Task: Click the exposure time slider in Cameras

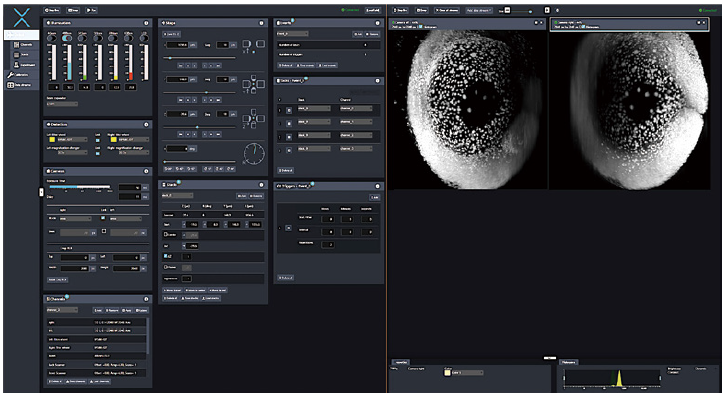Action: click(80, 187)
